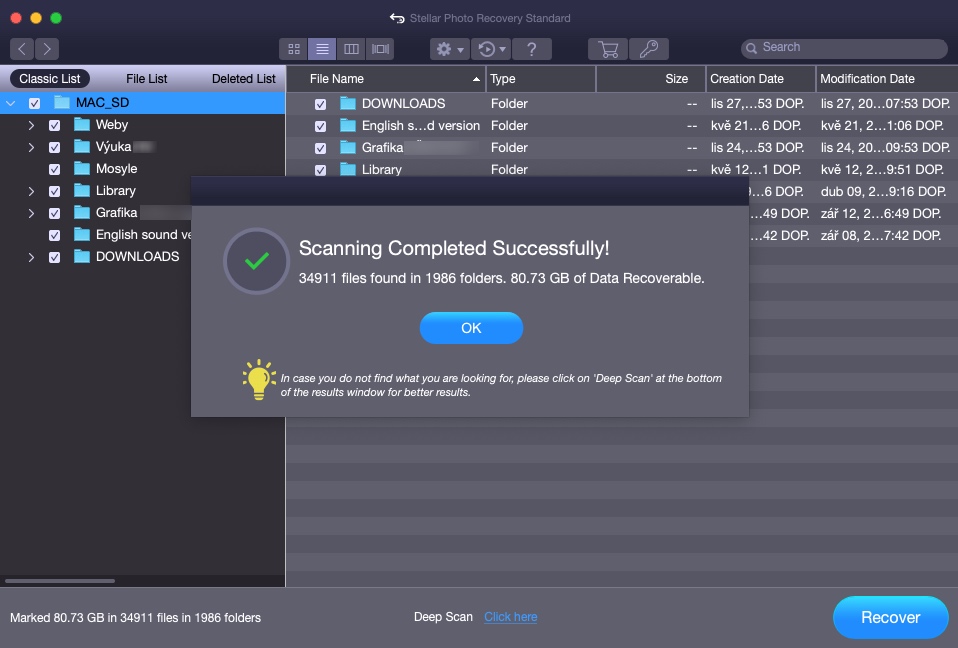Viewport: 958px width, 648px height.
Task: Uncheck DOWNLOADS checkbox in tree
Action: point(54,257)
